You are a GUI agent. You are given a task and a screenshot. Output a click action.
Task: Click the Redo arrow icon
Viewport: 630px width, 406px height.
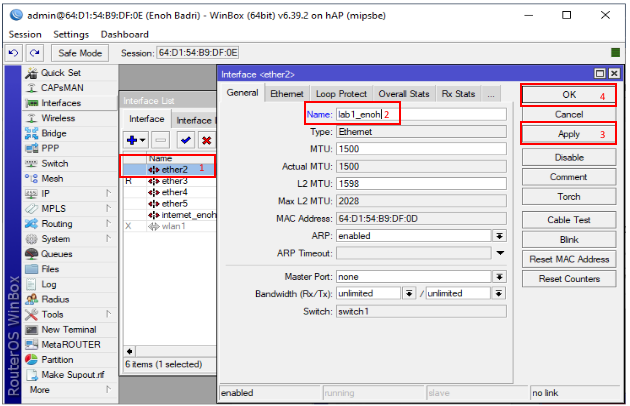[x=35, y=53]
